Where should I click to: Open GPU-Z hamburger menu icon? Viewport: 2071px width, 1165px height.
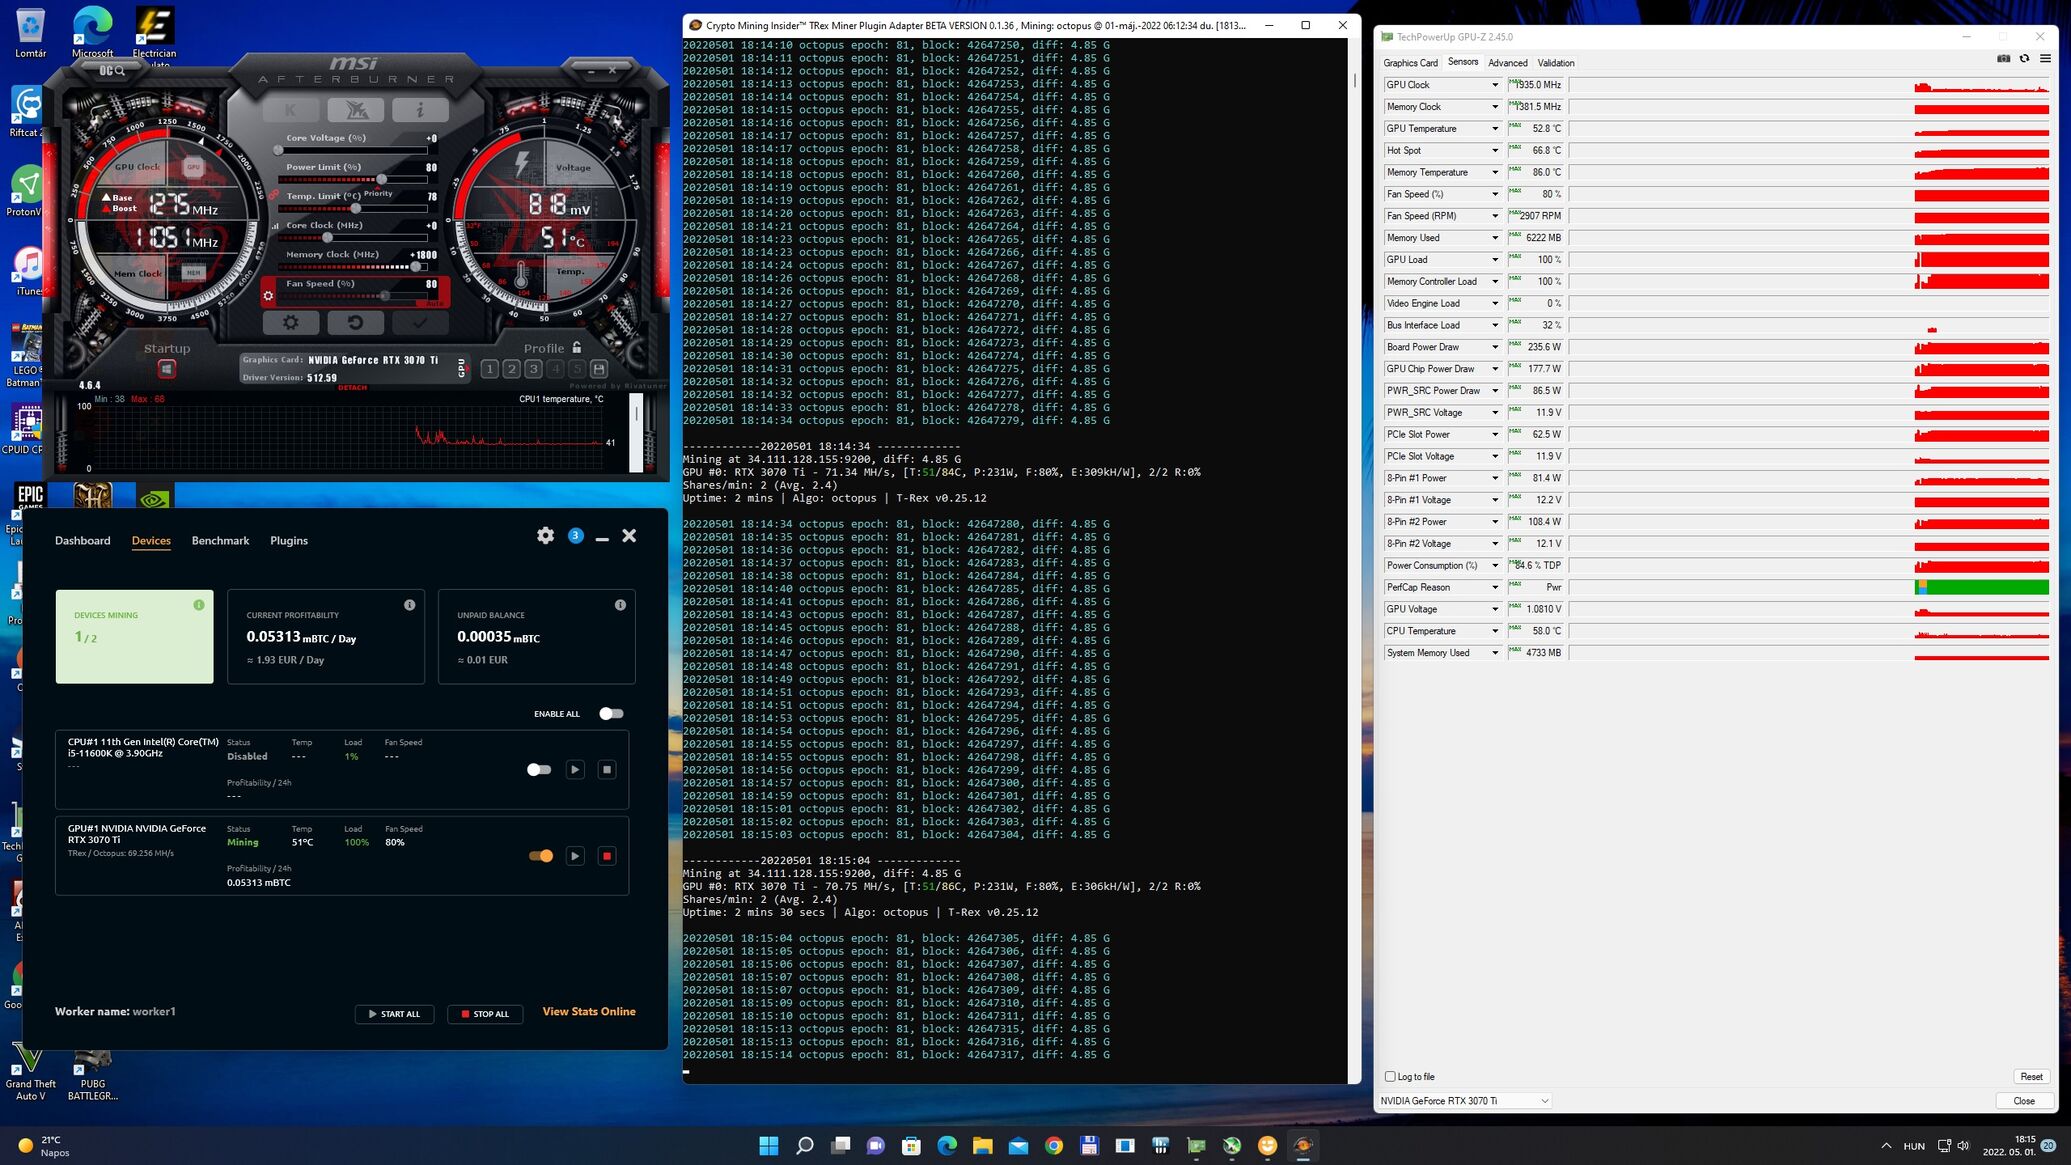point(2046,59)
